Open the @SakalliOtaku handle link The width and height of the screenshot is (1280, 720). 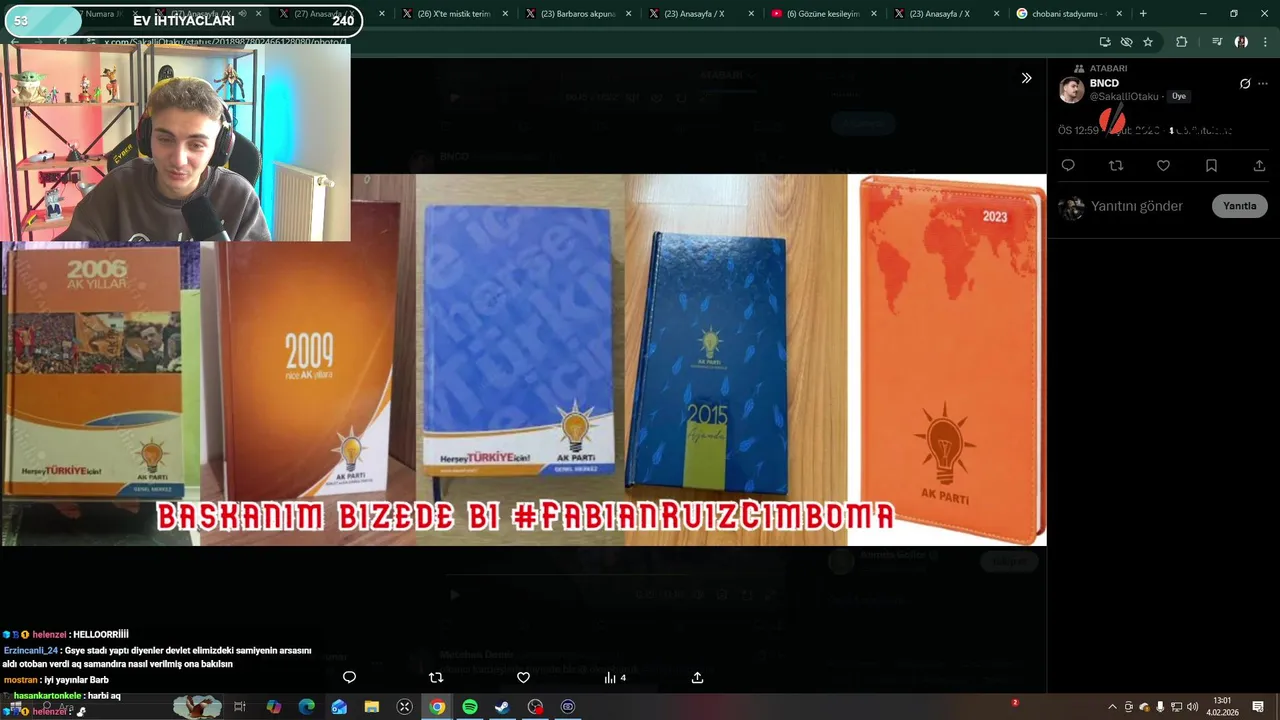(1124, 97)
